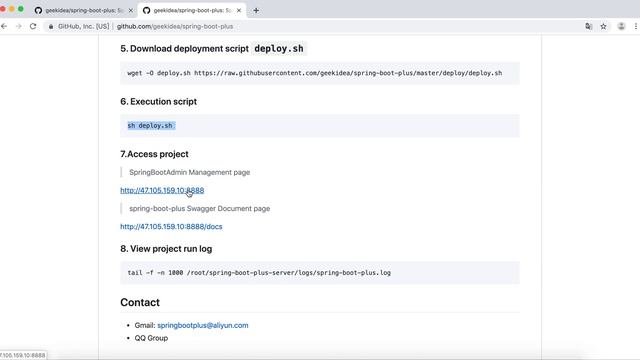This screenshot has width=640, height=360.
Task: Click the '6. Execution script' heading
Action: click(x=158, y=102)
